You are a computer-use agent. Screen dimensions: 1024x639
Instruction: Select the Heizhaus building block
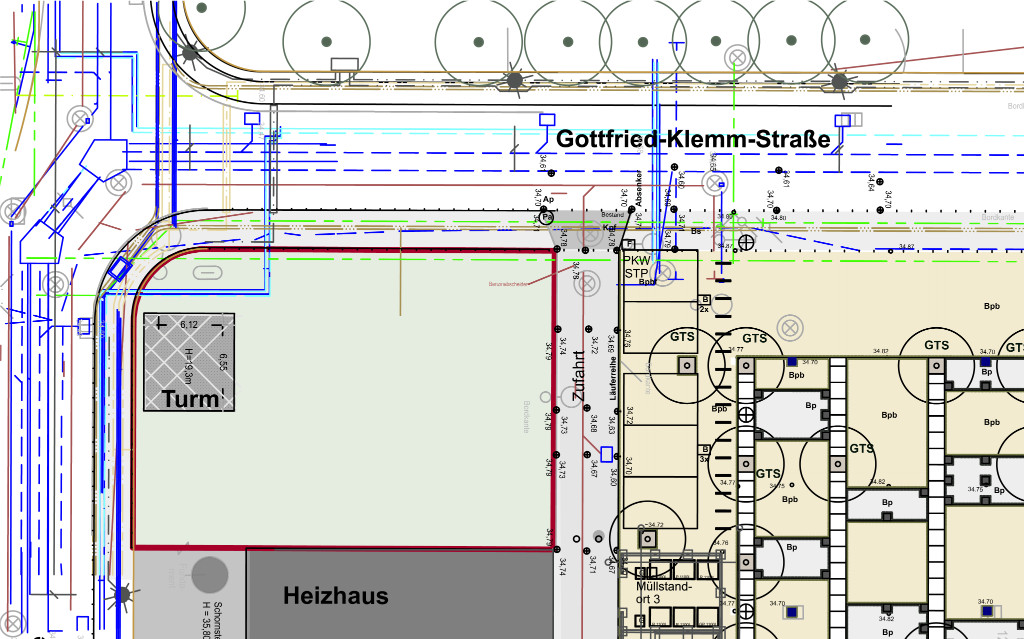[x=400, y=595]
